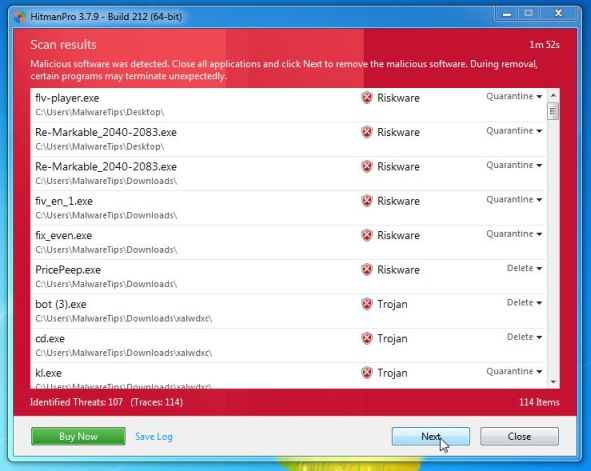Click the shield icon next to PricePeep.exe
The width and height of the screenshot is (591, 471).
[366, 270]
